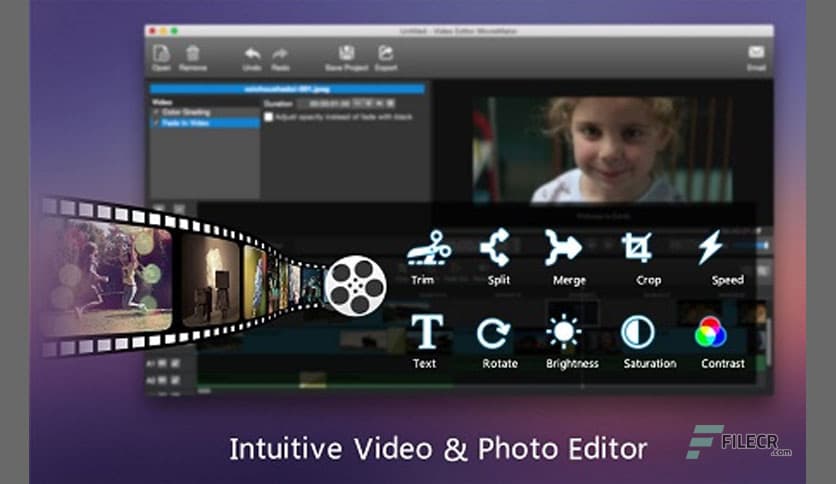Open the Contrast RGB circles icon
Image resolution: width=836 pixels, height=484 pixels.
pos(710,332)
